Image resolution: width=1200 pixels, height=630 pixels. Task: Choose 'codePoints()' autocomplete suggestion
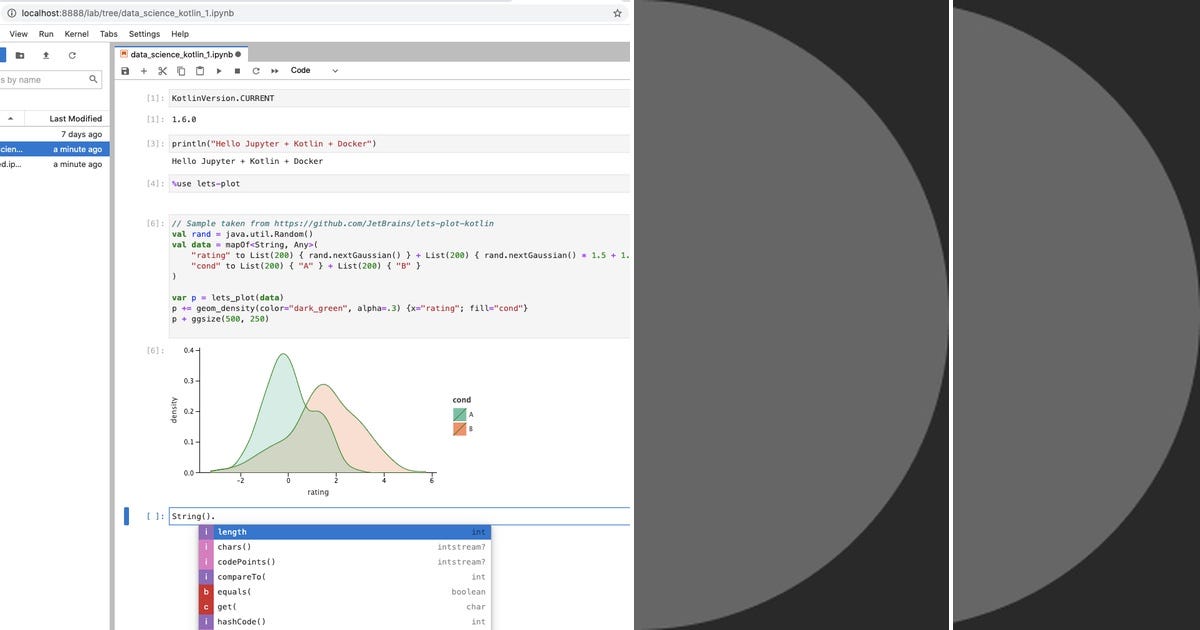tap(344, 562)
